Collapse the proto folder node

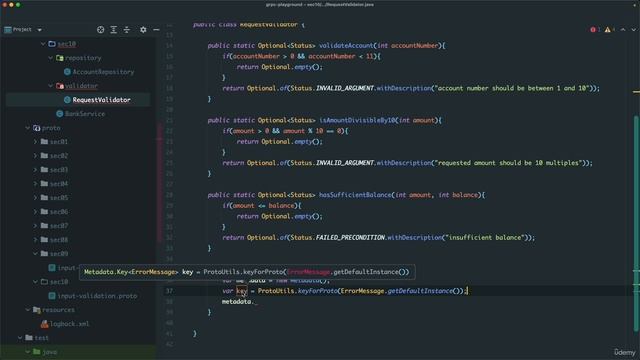27,128
